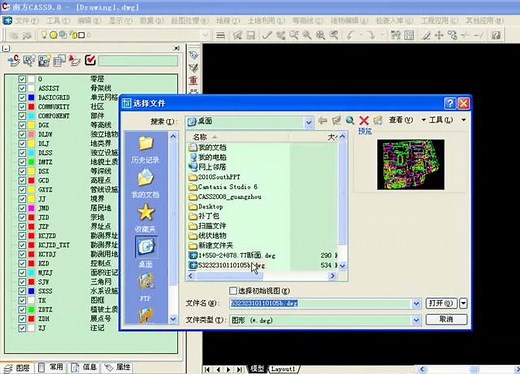The width and height of the screenshot is (520, 374).
Task: Open the 文件 menu
Action: point(27,21)
